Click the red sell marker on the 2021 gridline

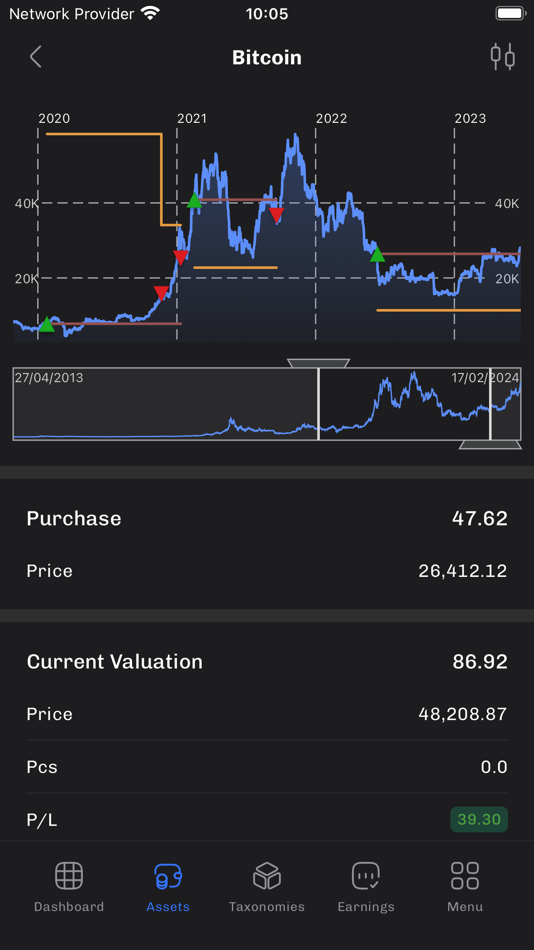pyautogui.click(x=180, y=257)
